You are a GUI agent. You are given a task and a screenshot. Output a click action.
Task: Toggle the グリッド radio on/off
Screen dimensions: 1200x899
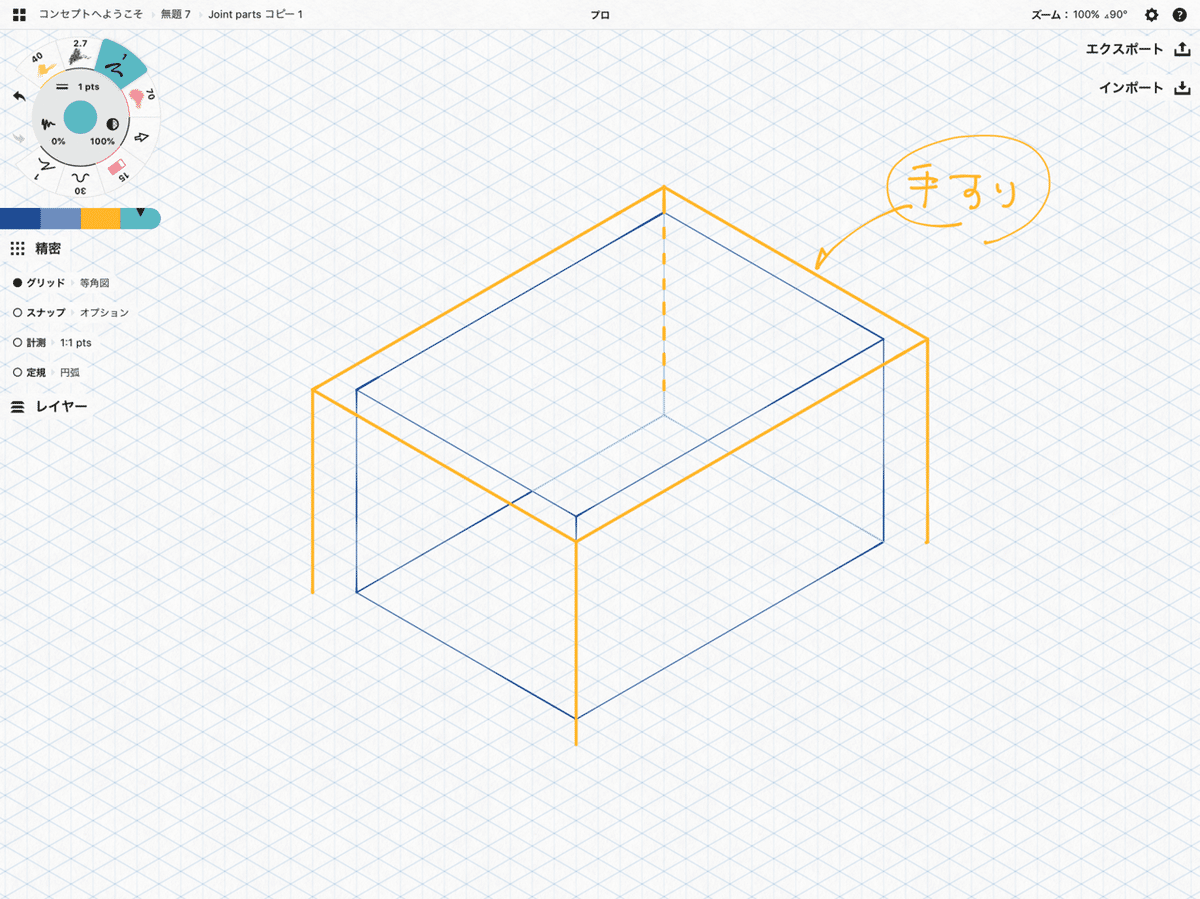[x=18, y=283]
